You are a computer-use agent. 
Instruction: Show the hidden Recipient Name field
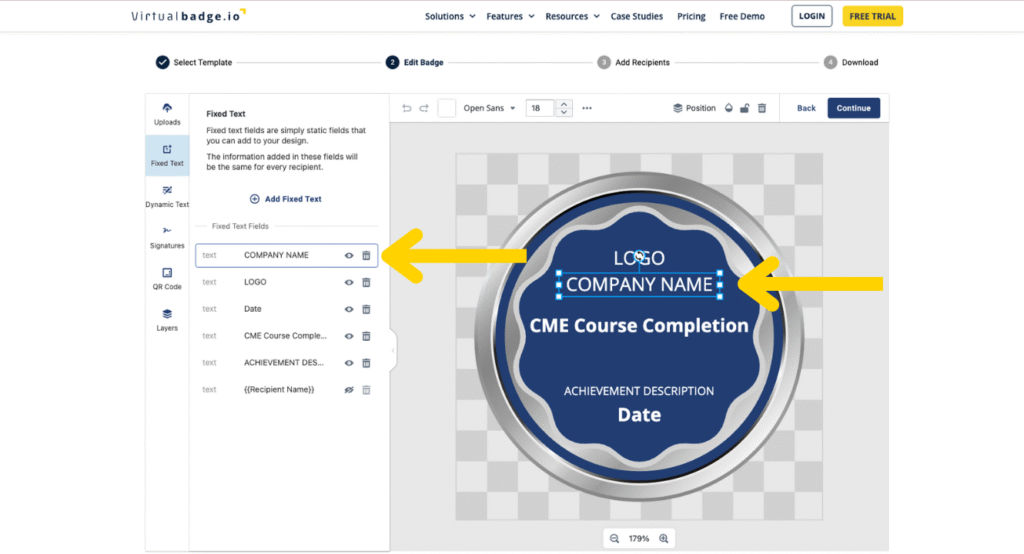point(349,389)
